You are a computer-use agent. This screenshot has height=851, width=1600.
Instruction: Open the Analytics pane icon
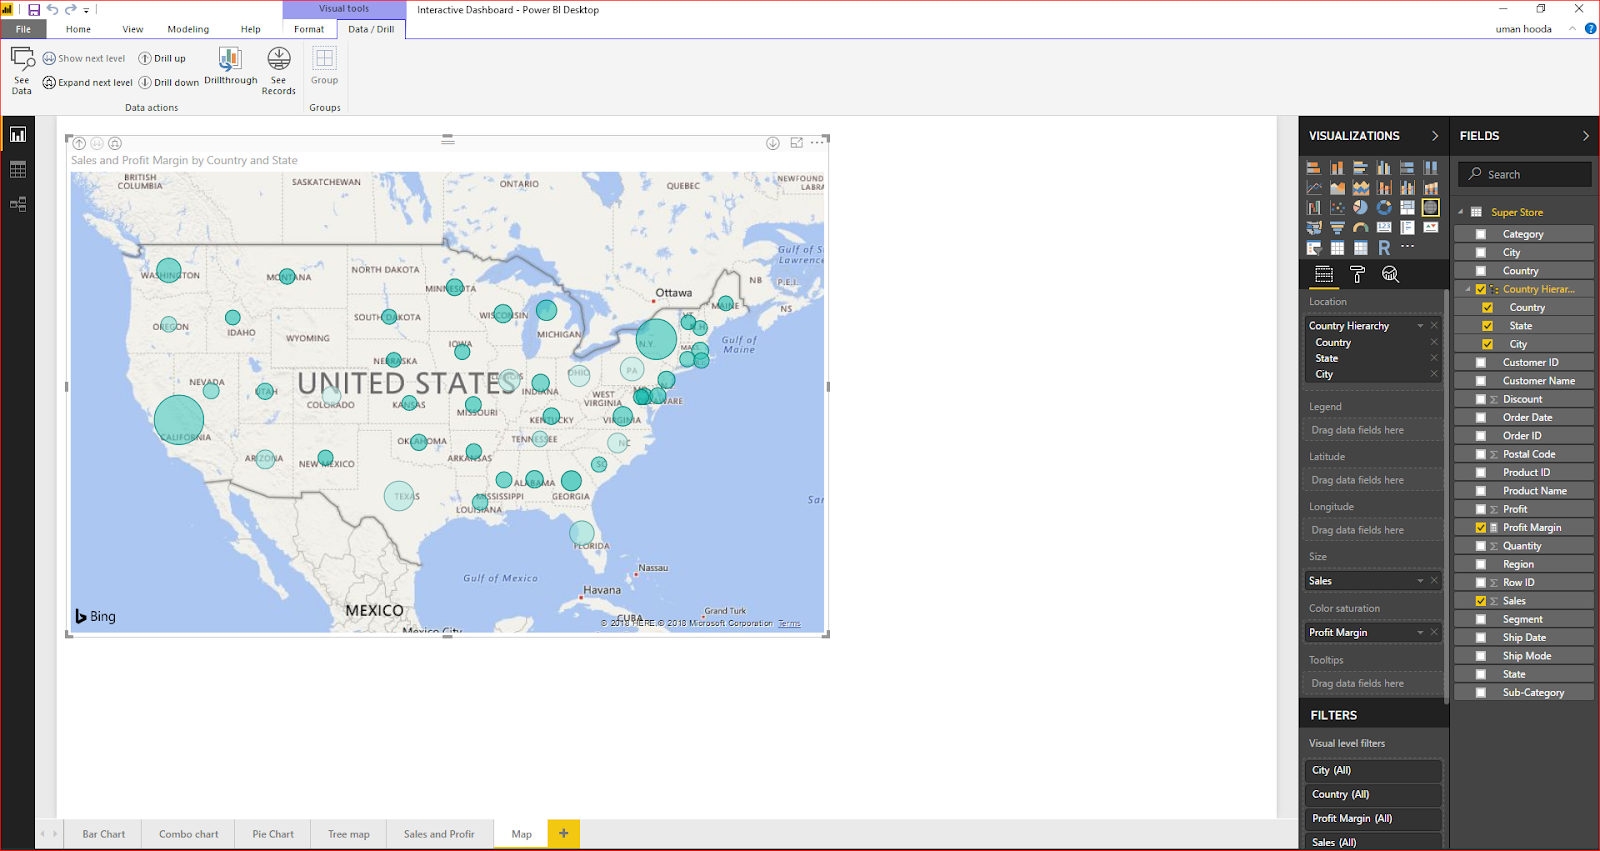click(x=1390, y=274)
